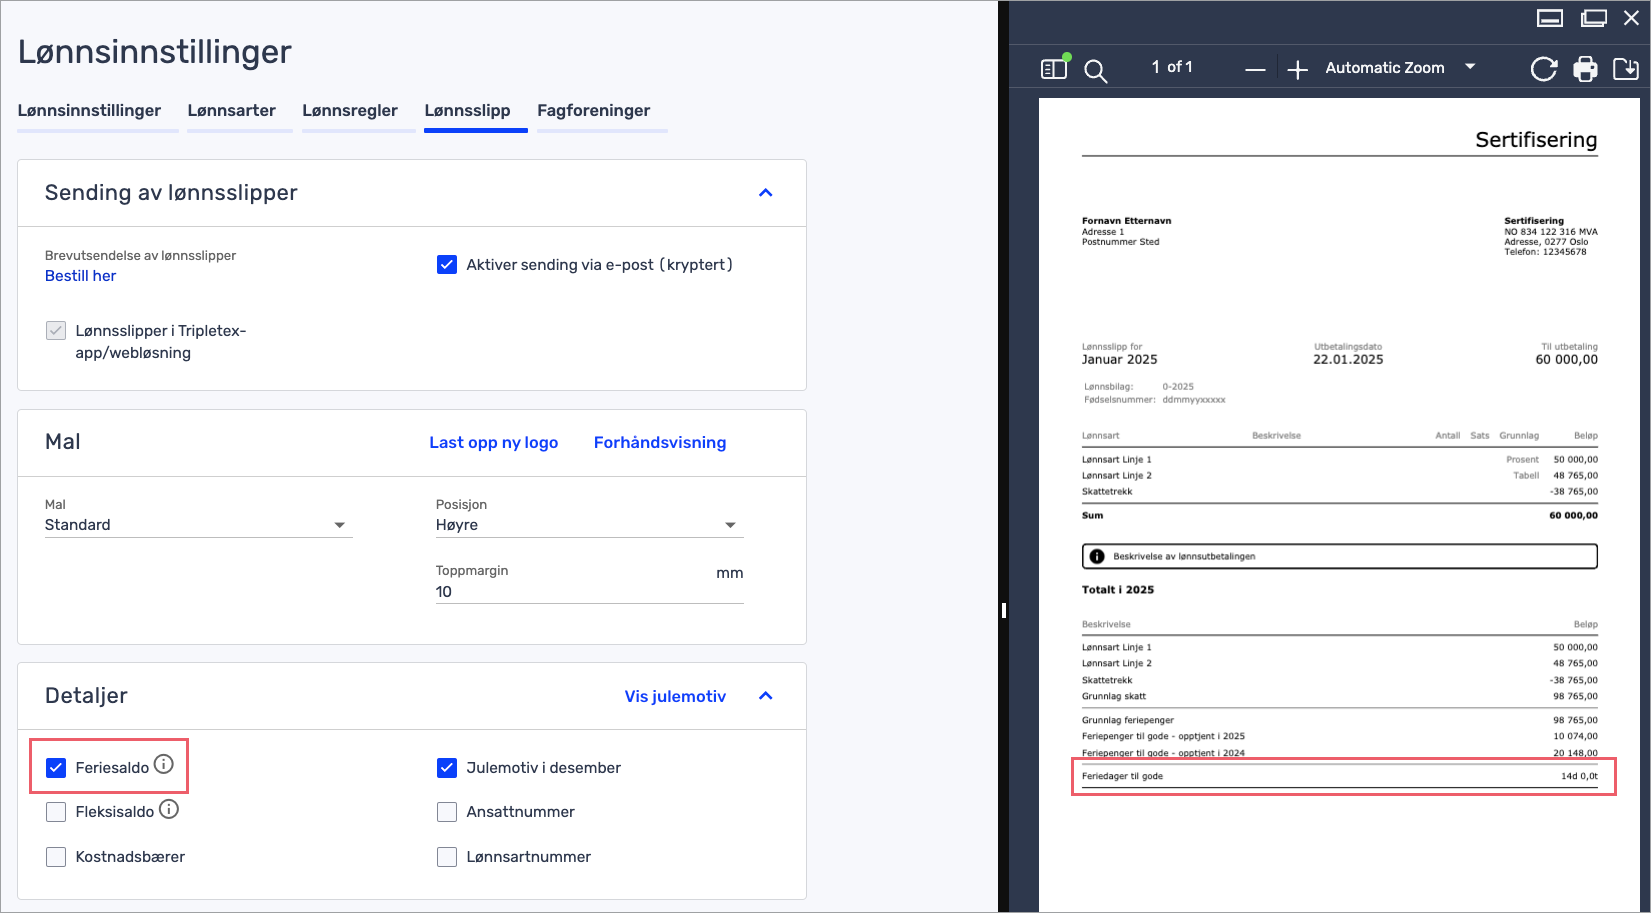The height and width of the screenshot is (913, 1651).
Task: Show info about Fleksisaldo
Action: pos(169,809)
